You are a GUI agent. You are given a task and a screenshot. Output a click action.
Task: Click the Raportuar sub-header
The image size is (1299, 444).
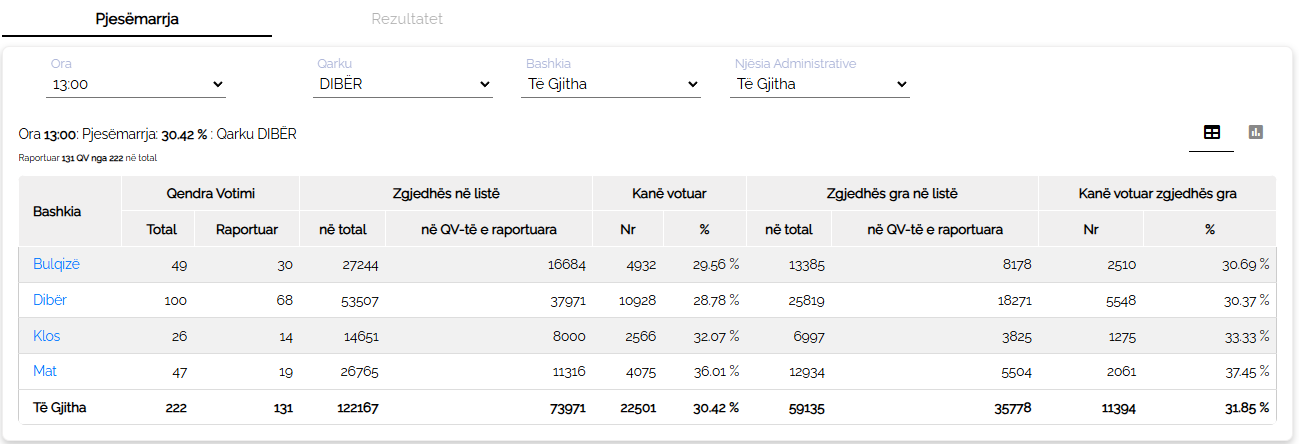pos(247,229)
